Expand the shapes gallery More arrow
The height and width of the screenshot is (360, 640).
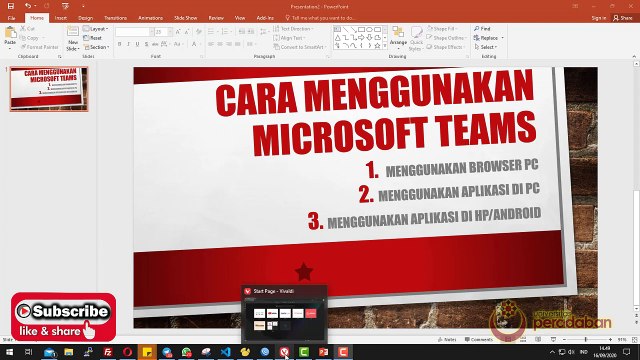385,46
